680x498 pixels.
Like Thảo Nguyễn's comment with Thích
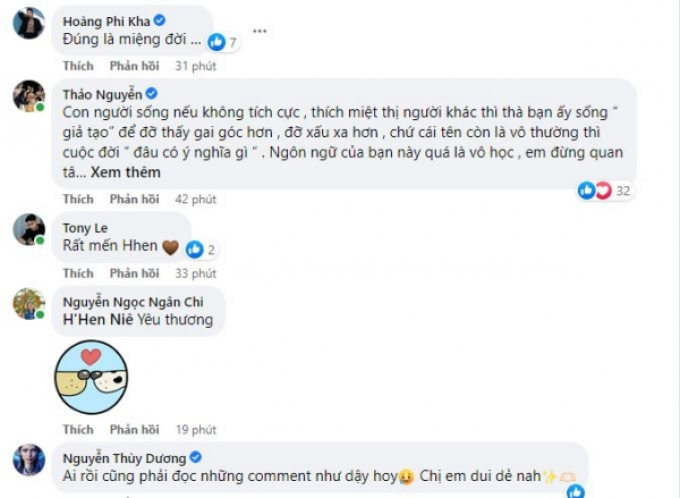[78, 199]
